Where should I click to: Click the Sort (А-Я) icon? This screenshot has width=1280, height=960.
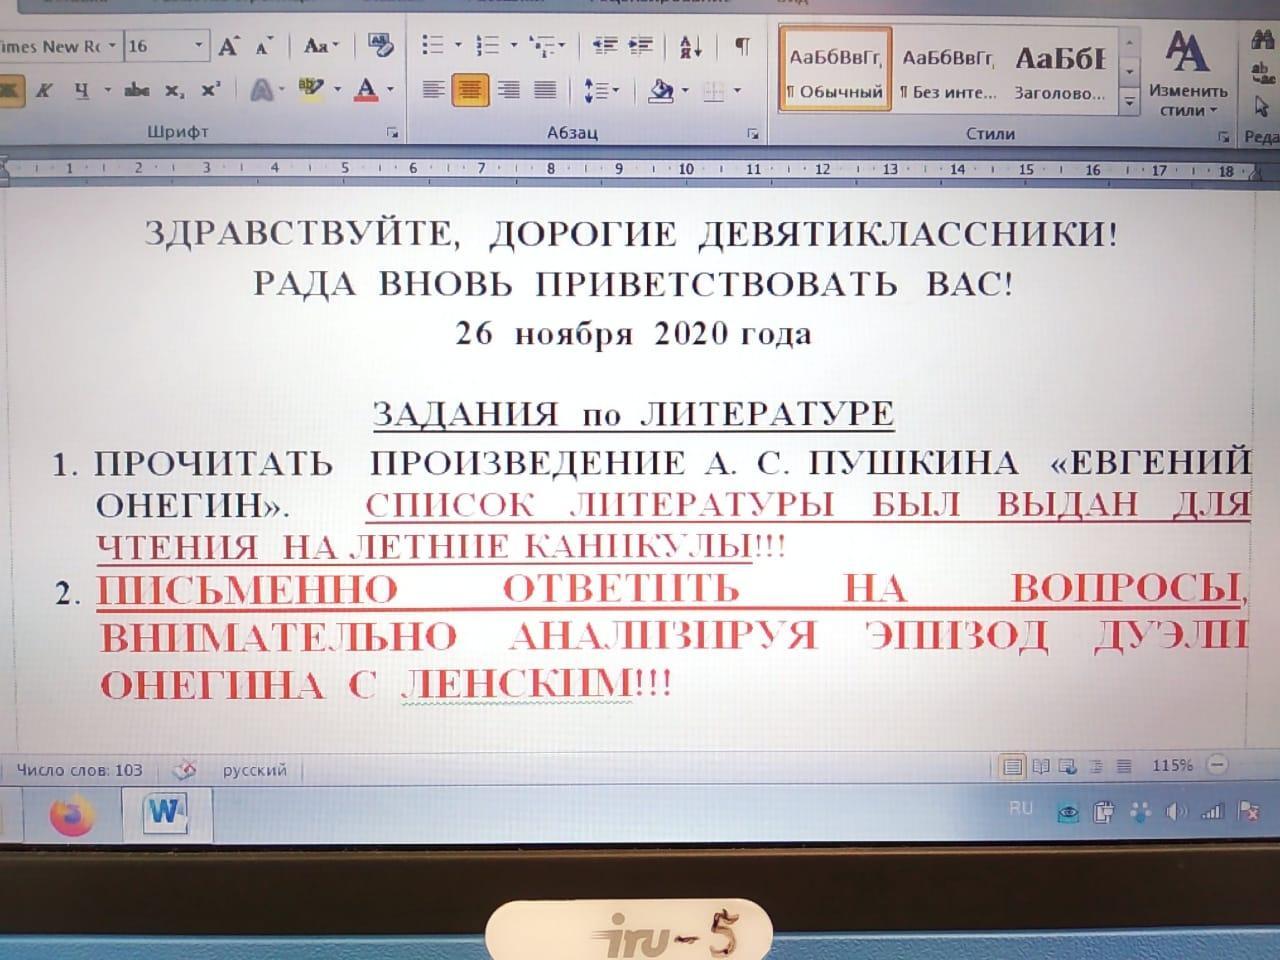point(690,46)
